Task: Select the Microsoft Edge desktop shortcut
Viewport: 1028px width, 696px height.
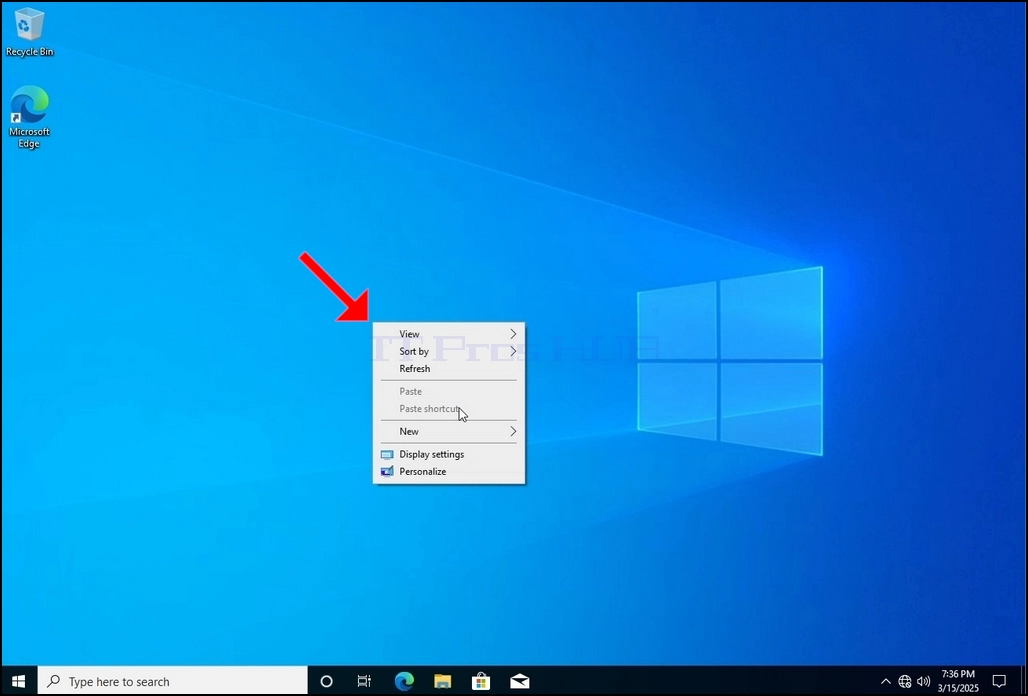Action: [x=29, y=117]
